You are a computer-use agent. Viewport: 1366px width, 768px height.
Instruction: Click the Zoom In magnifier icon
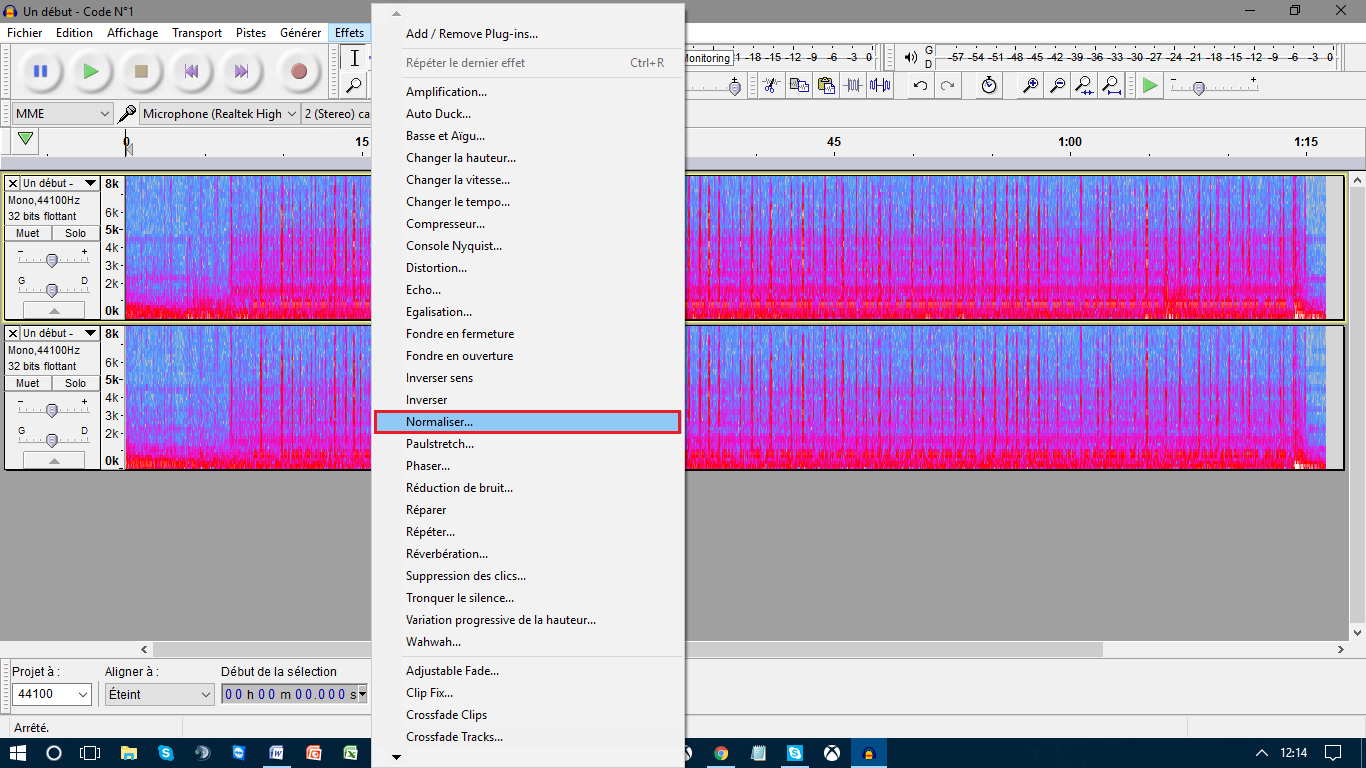point(1029,86)
